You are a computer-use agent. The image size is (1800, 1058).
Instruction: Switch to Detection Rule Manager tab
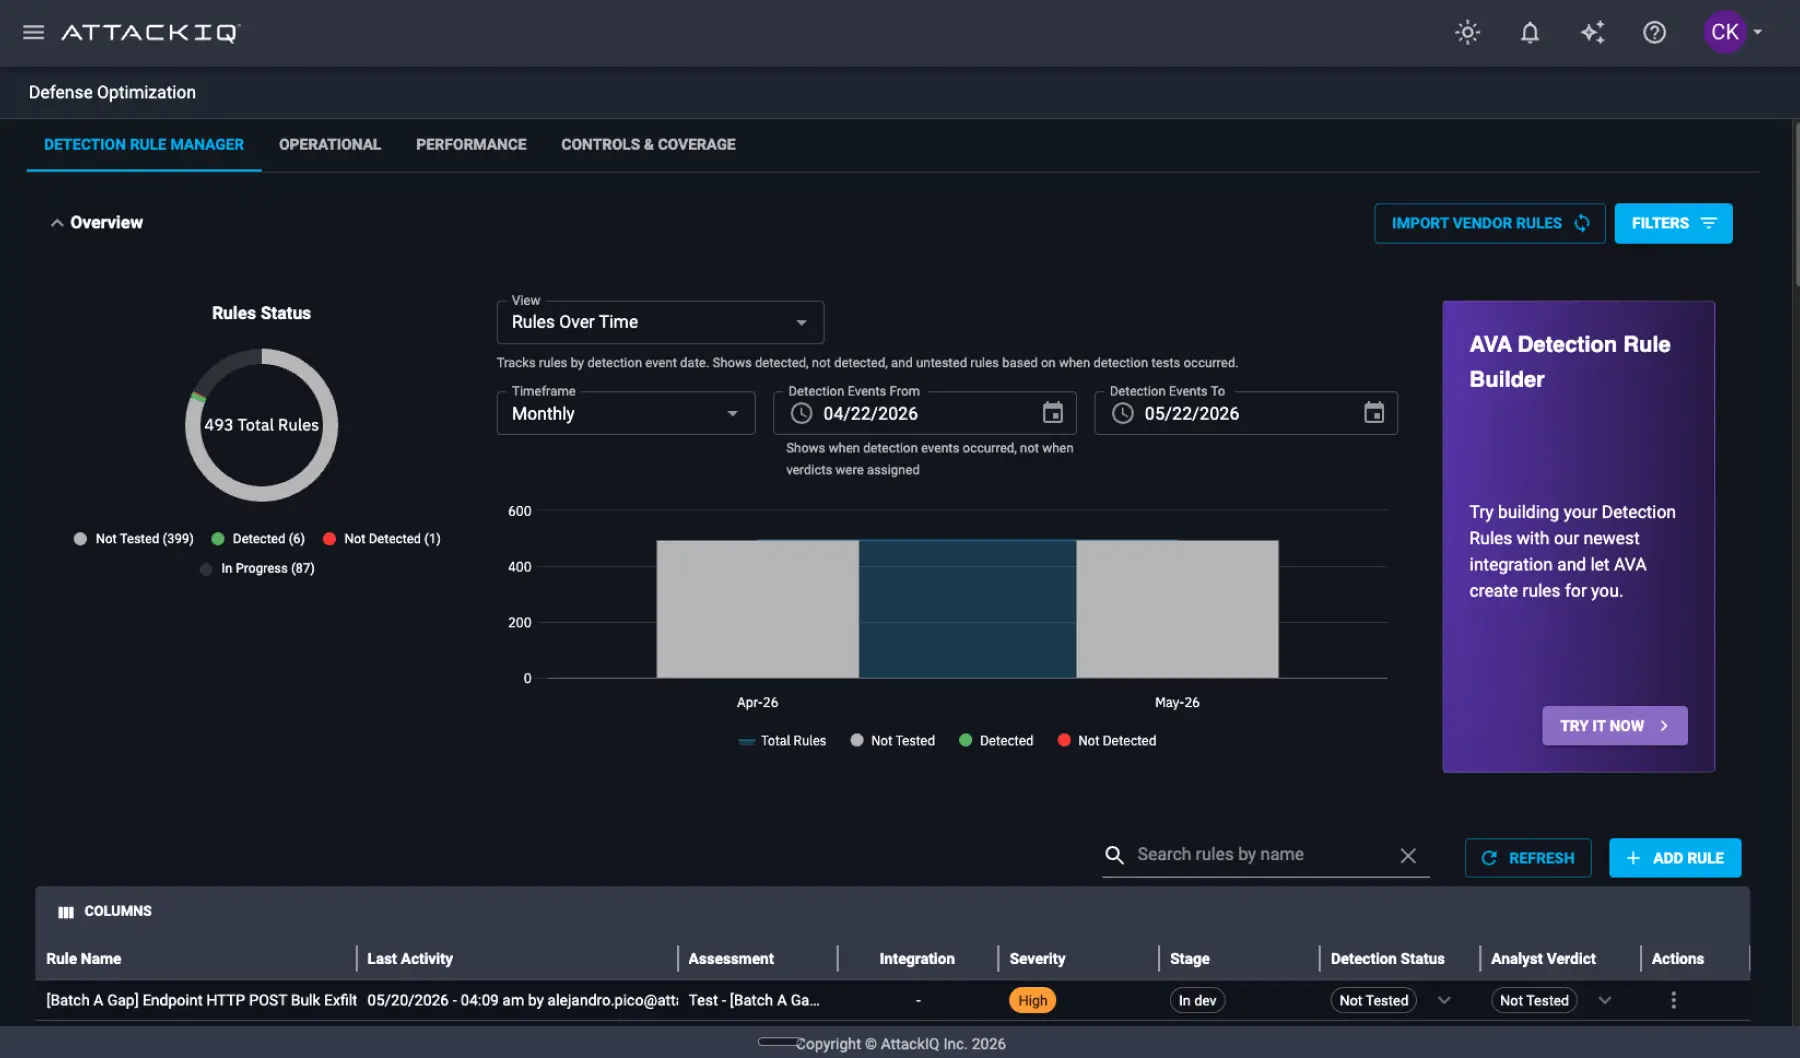(144, 145)
